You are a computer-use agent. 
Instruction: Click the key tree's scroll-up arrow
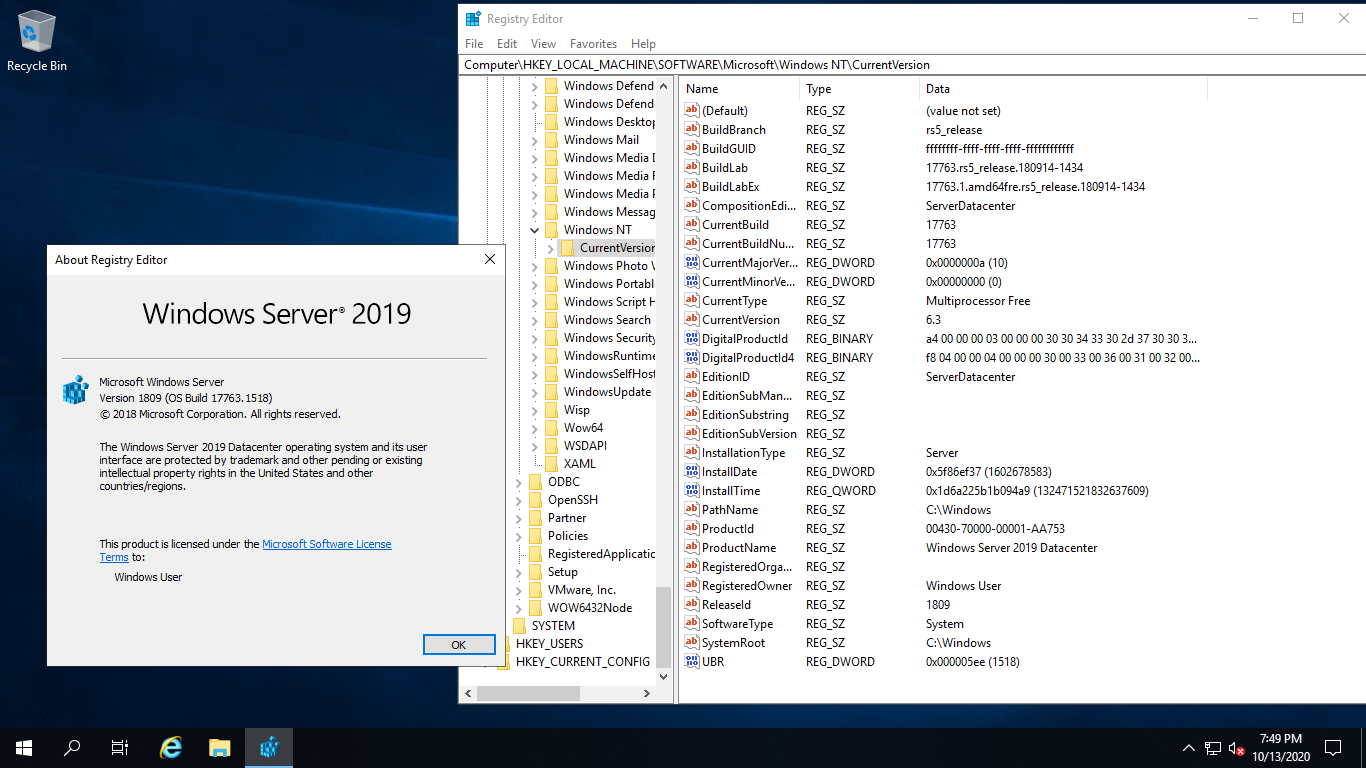pyautogui.click(x=663, y=85)
